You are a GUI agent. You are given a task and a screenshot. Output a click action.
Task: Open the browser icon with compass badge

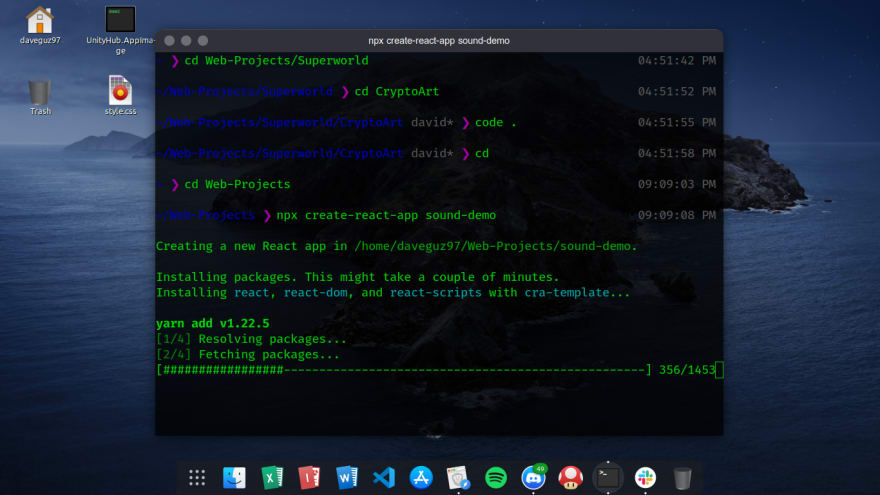(x=458, y=478)
